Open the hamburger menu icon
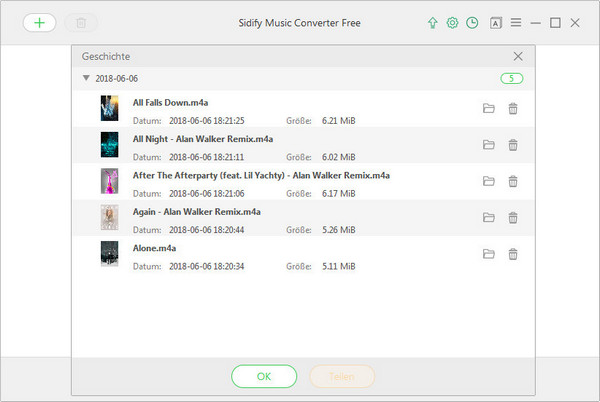This screenshot has height=402, width=600. 516,23
